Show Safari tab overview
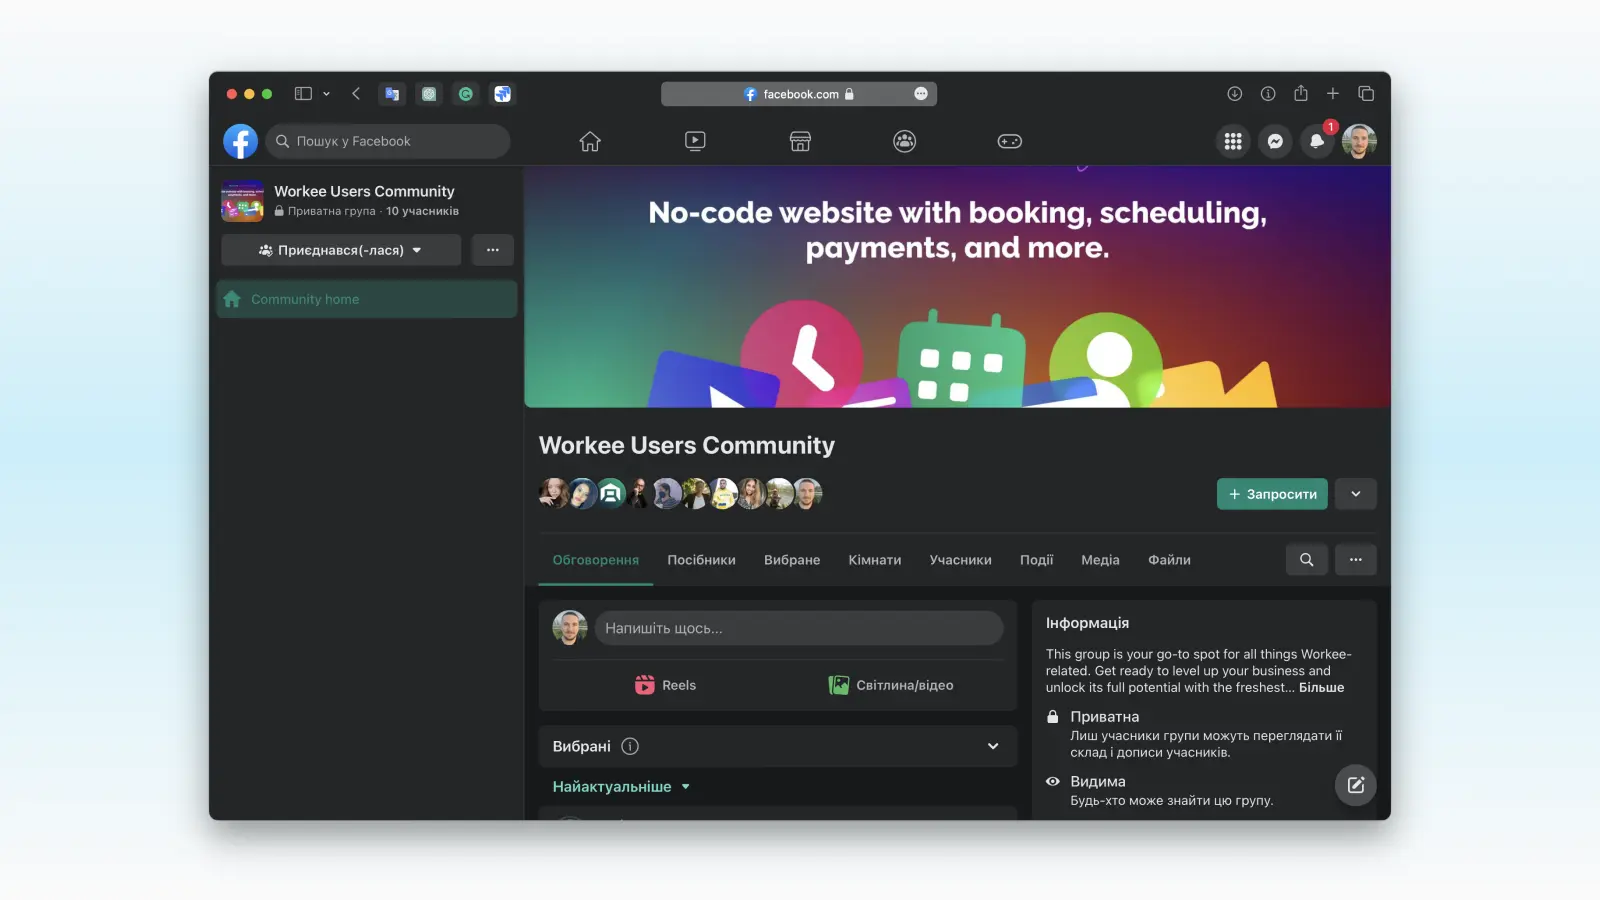1600x900 pixels. pos(1366,94)
